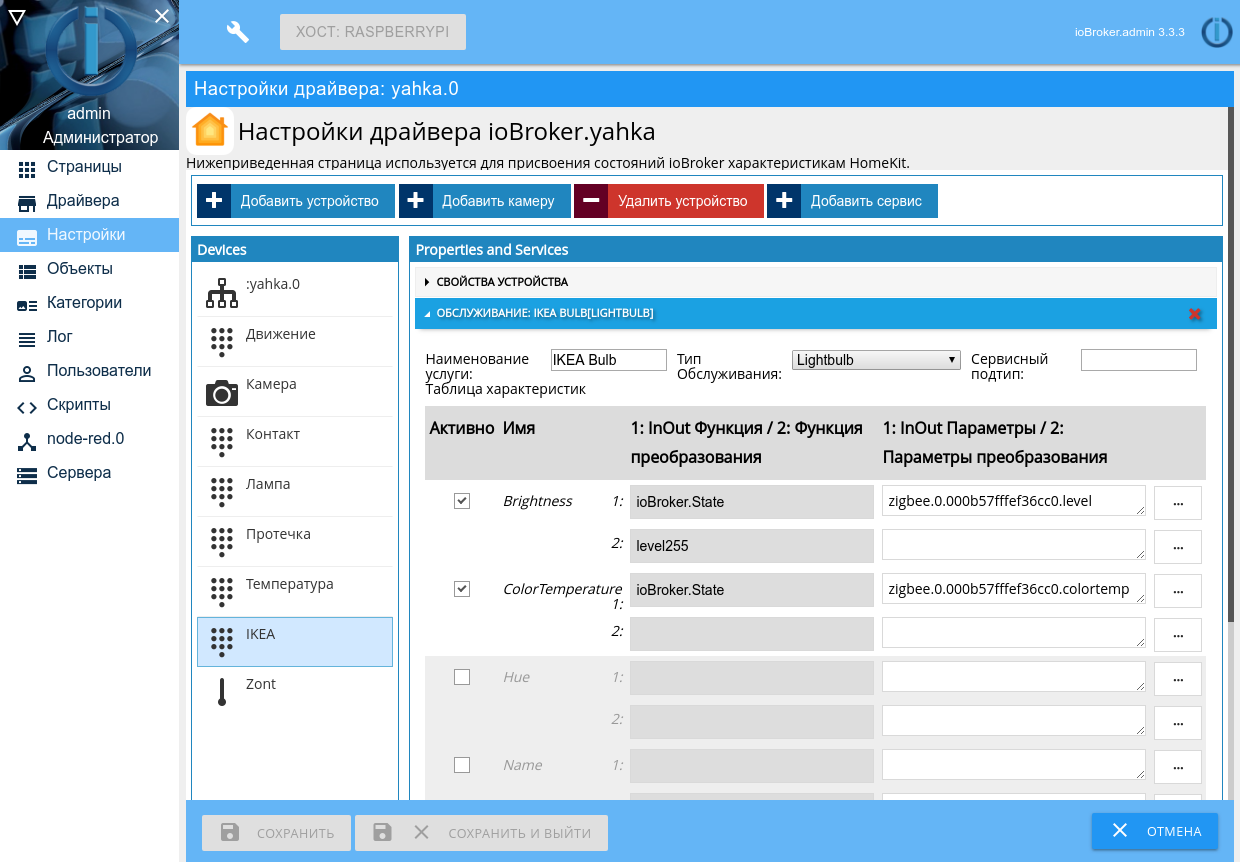
Task: Select Температура device in the list
Action: pos(295,591)
